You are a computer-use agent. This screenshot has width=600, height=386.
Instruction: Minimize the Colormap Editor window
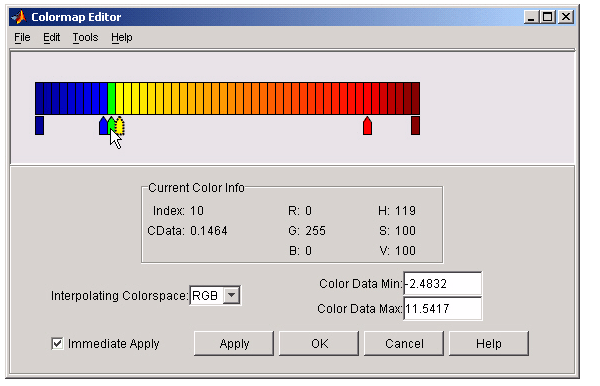point(531,17)
